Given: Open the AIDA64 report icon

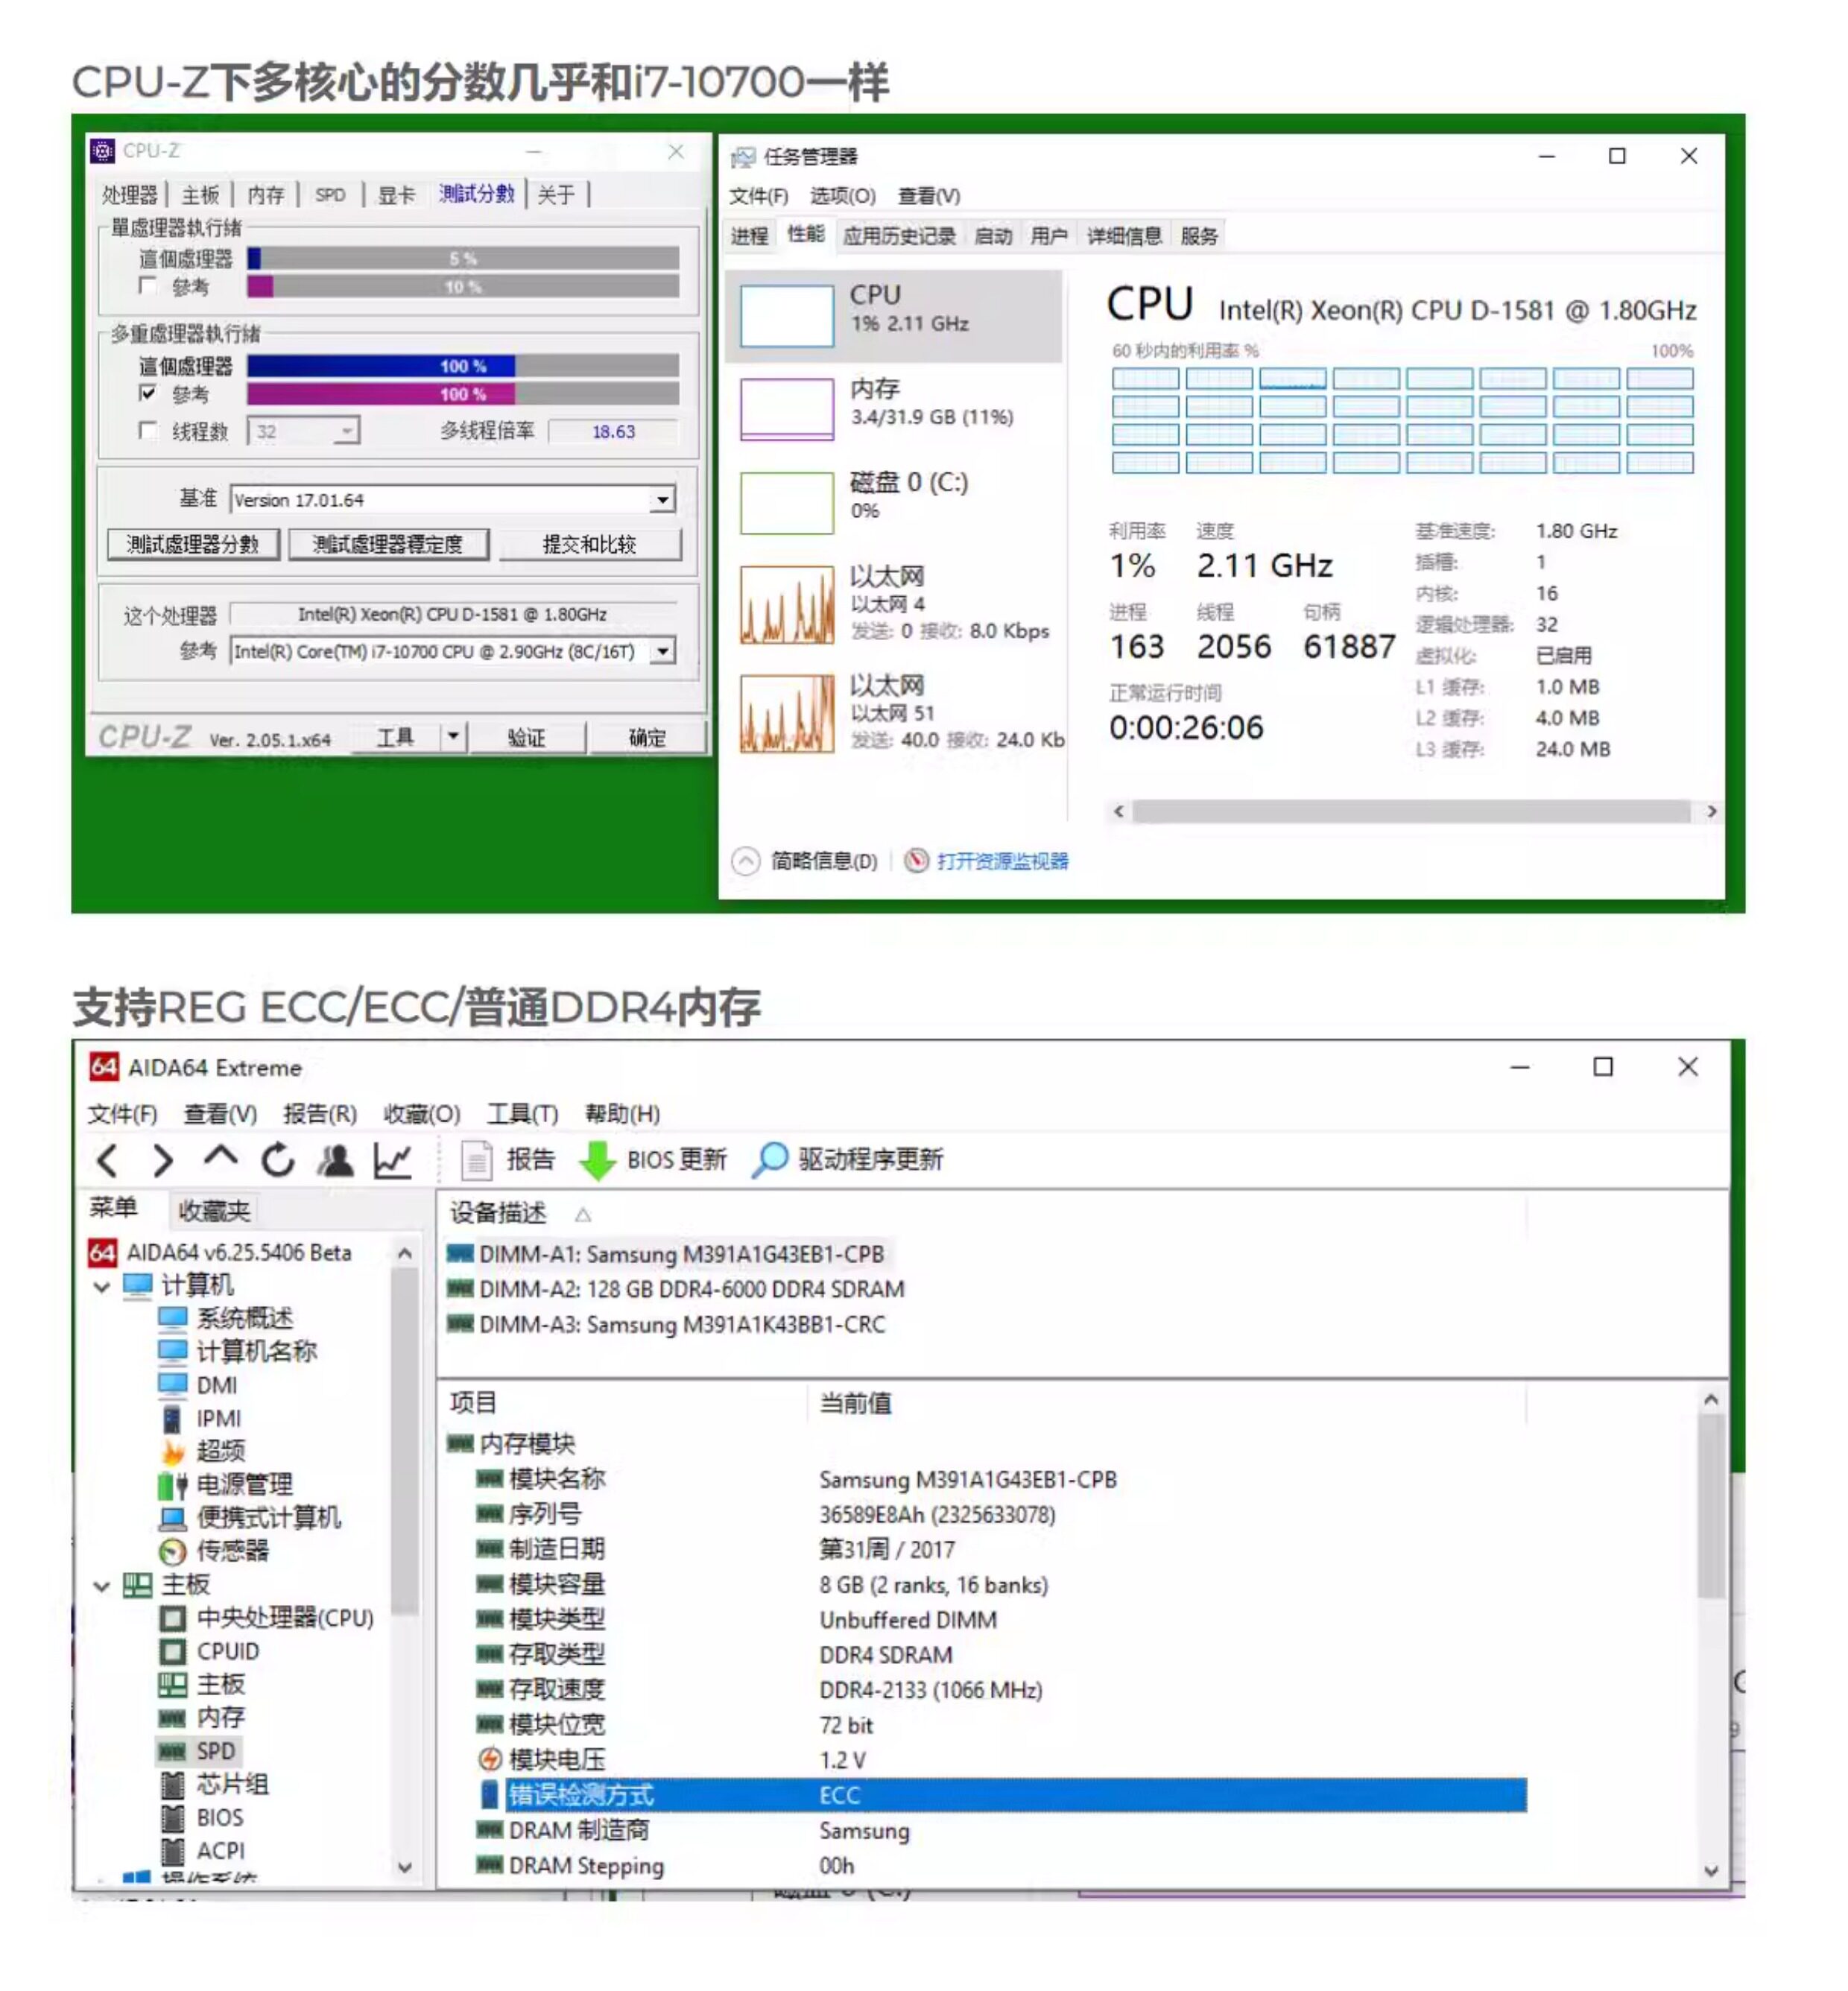Looking at the screenshot, I should tap(476, 1160).
